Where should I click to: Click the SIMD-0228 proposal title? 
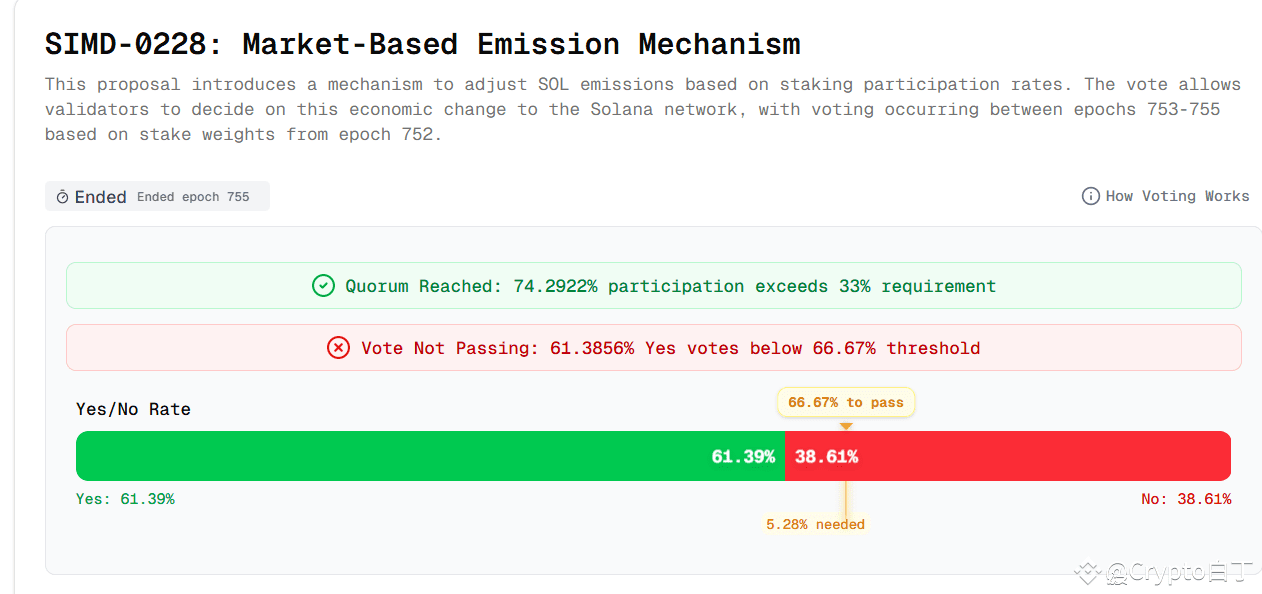(421, 44)
